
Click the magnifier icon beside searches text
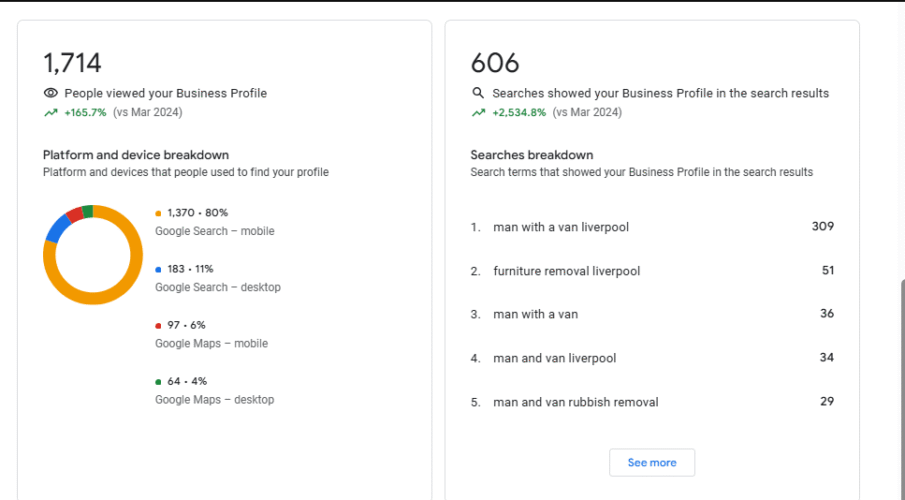pyautogui.click(x=478, y=93)
